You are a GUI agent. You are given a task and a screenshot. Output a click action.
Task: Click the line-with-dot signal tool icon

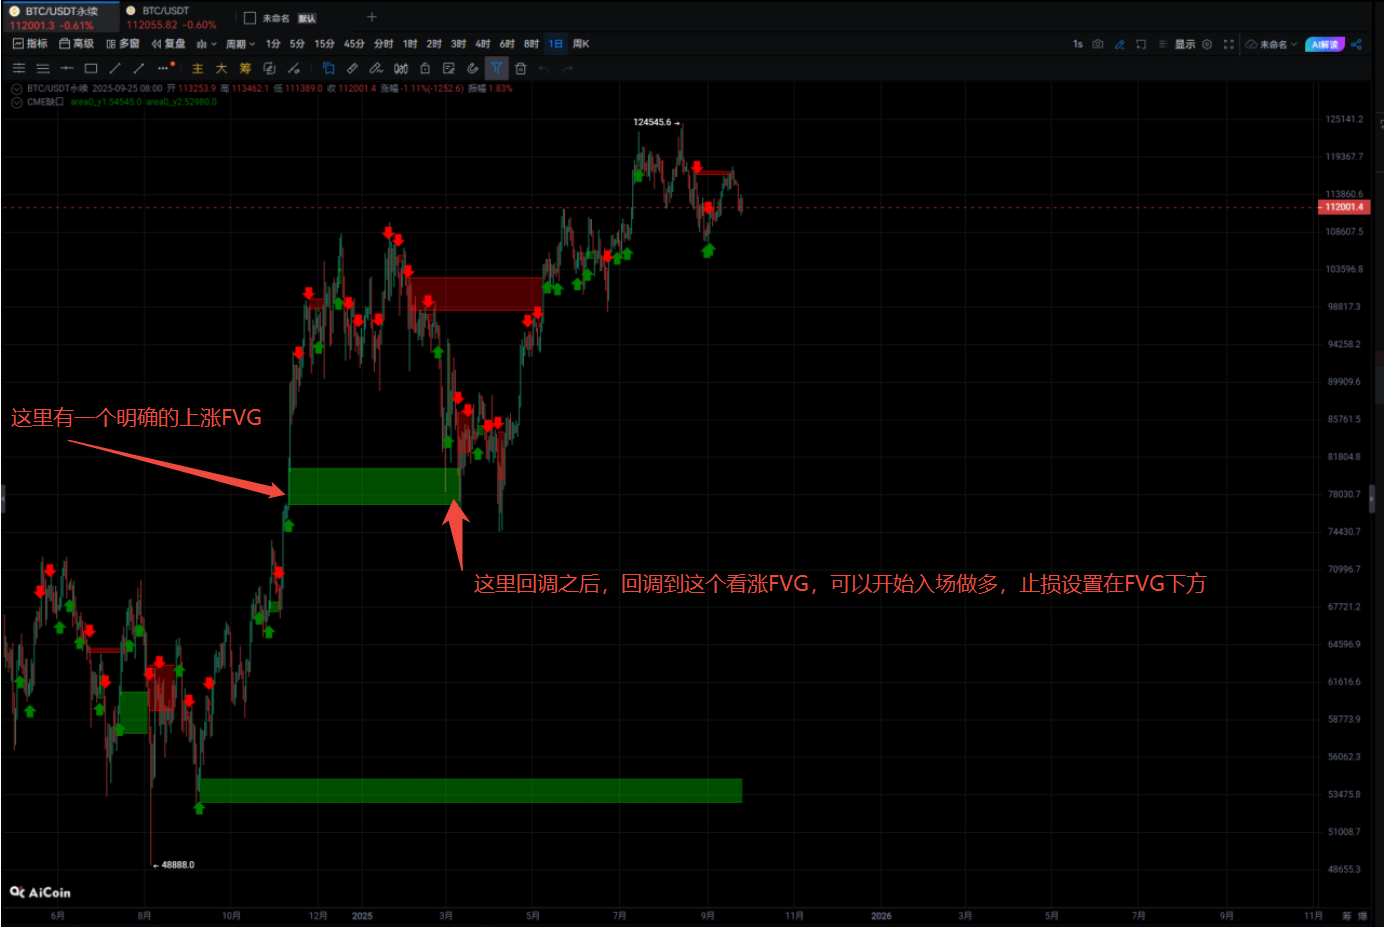coord(293,69)
